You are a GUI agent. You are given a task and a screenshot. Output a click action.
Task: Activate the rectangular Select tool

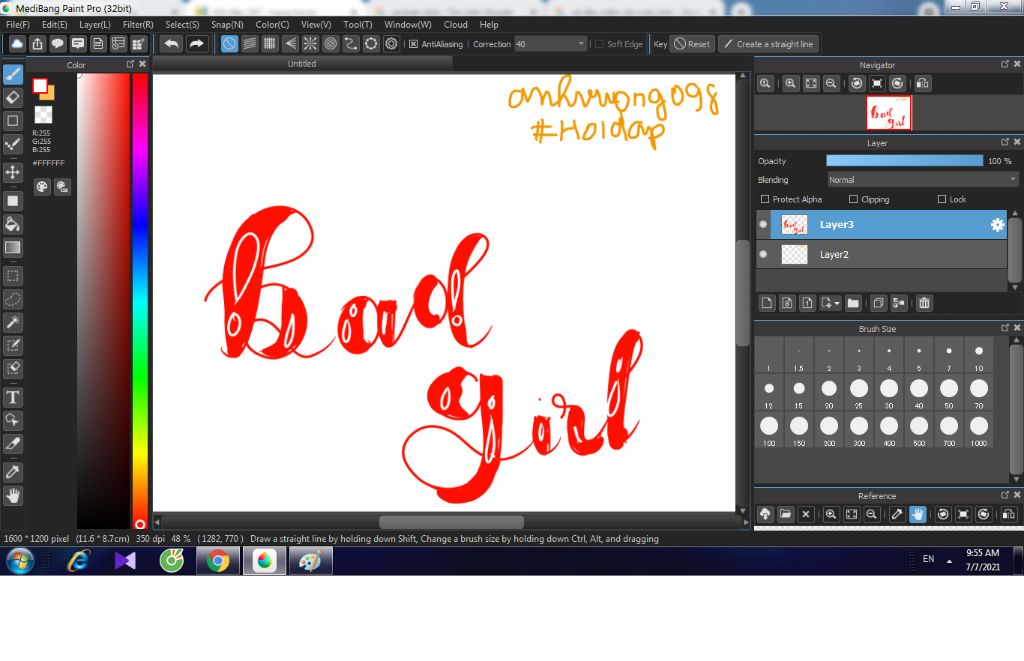point(13,276)
